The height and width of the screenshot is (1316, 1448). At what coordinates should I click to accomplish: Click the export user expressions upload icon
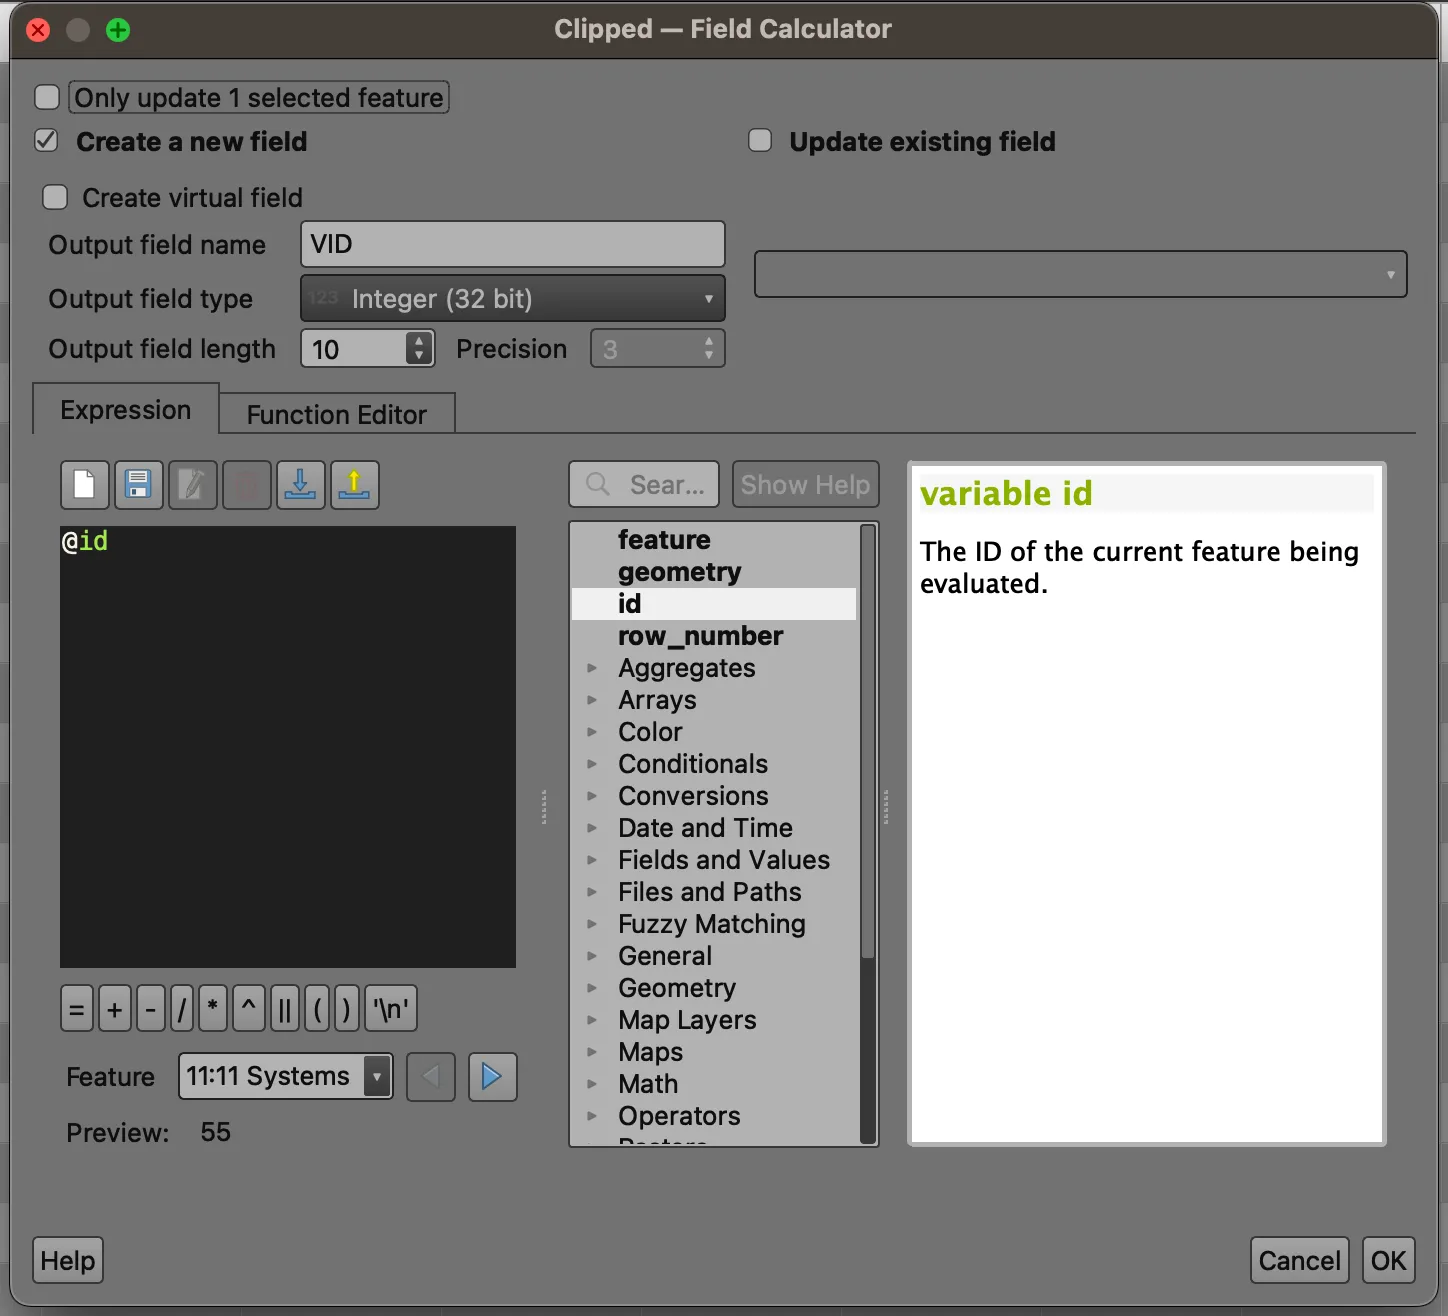point(354,486)
